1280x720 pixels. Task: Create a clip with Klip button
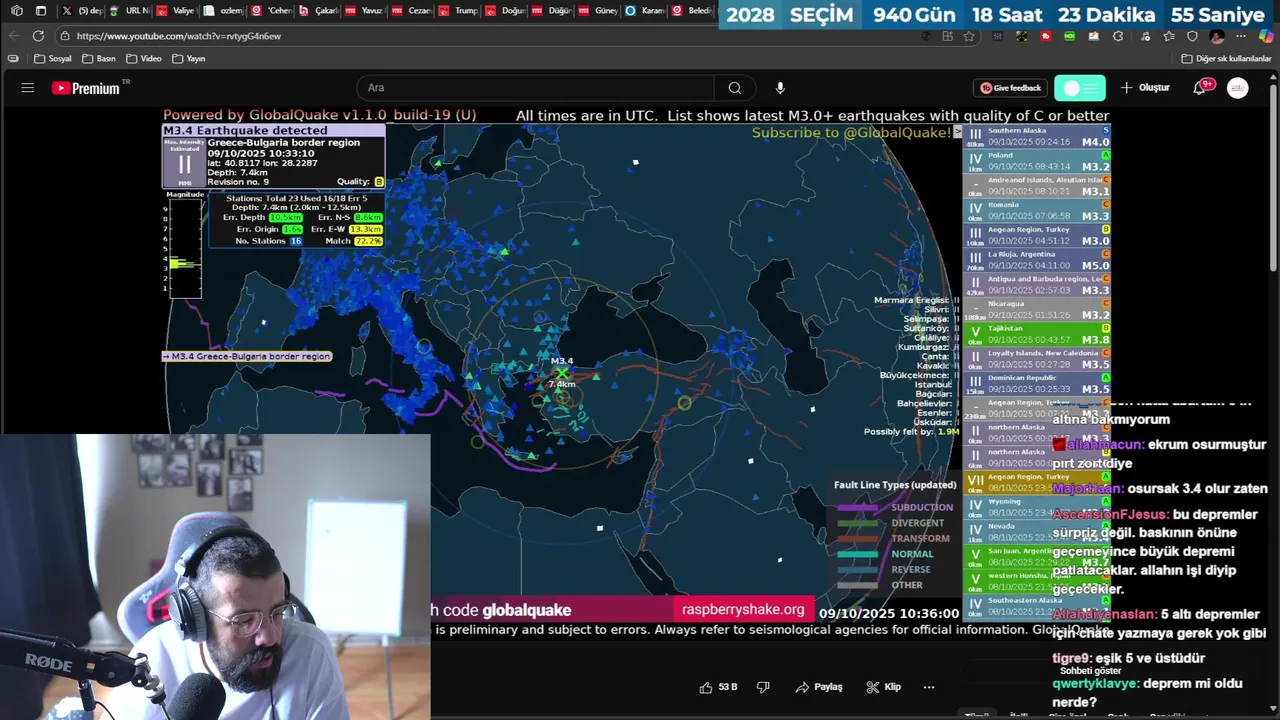[884, 687]
